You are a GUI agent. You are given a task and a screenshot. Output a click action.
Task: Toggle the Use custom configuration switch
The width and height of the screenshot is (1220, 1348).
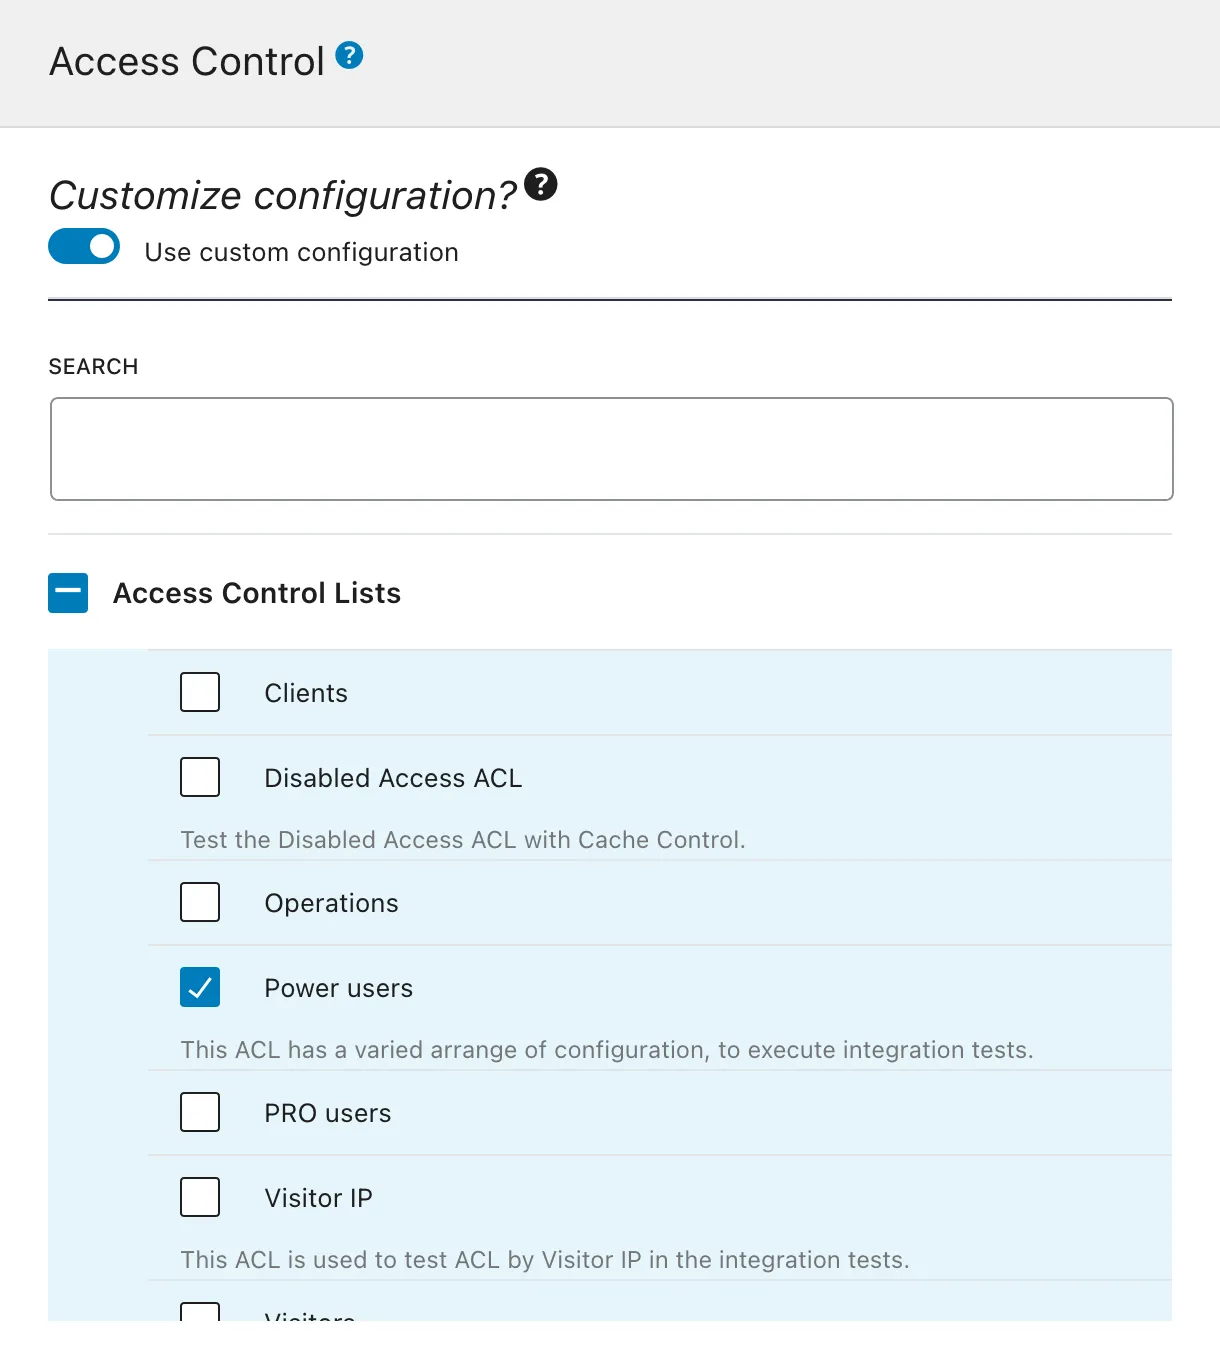(x=84, y=246)
